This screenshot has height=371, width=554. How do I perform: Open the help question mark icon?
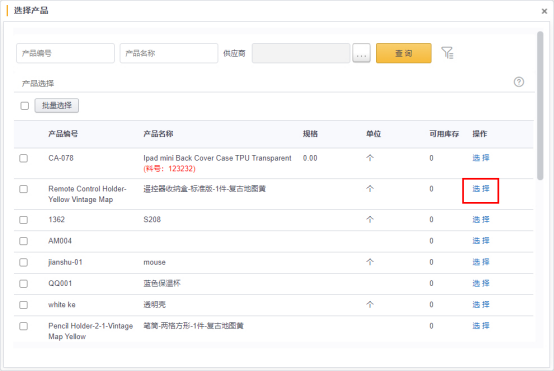pyautogui.click(x=519, y=82)
